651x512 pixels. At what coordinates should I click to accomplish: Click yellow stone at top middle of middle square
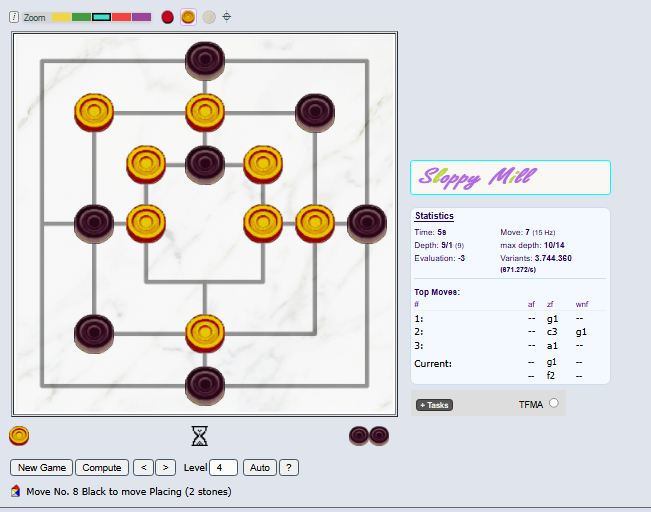tap(205, 113)
